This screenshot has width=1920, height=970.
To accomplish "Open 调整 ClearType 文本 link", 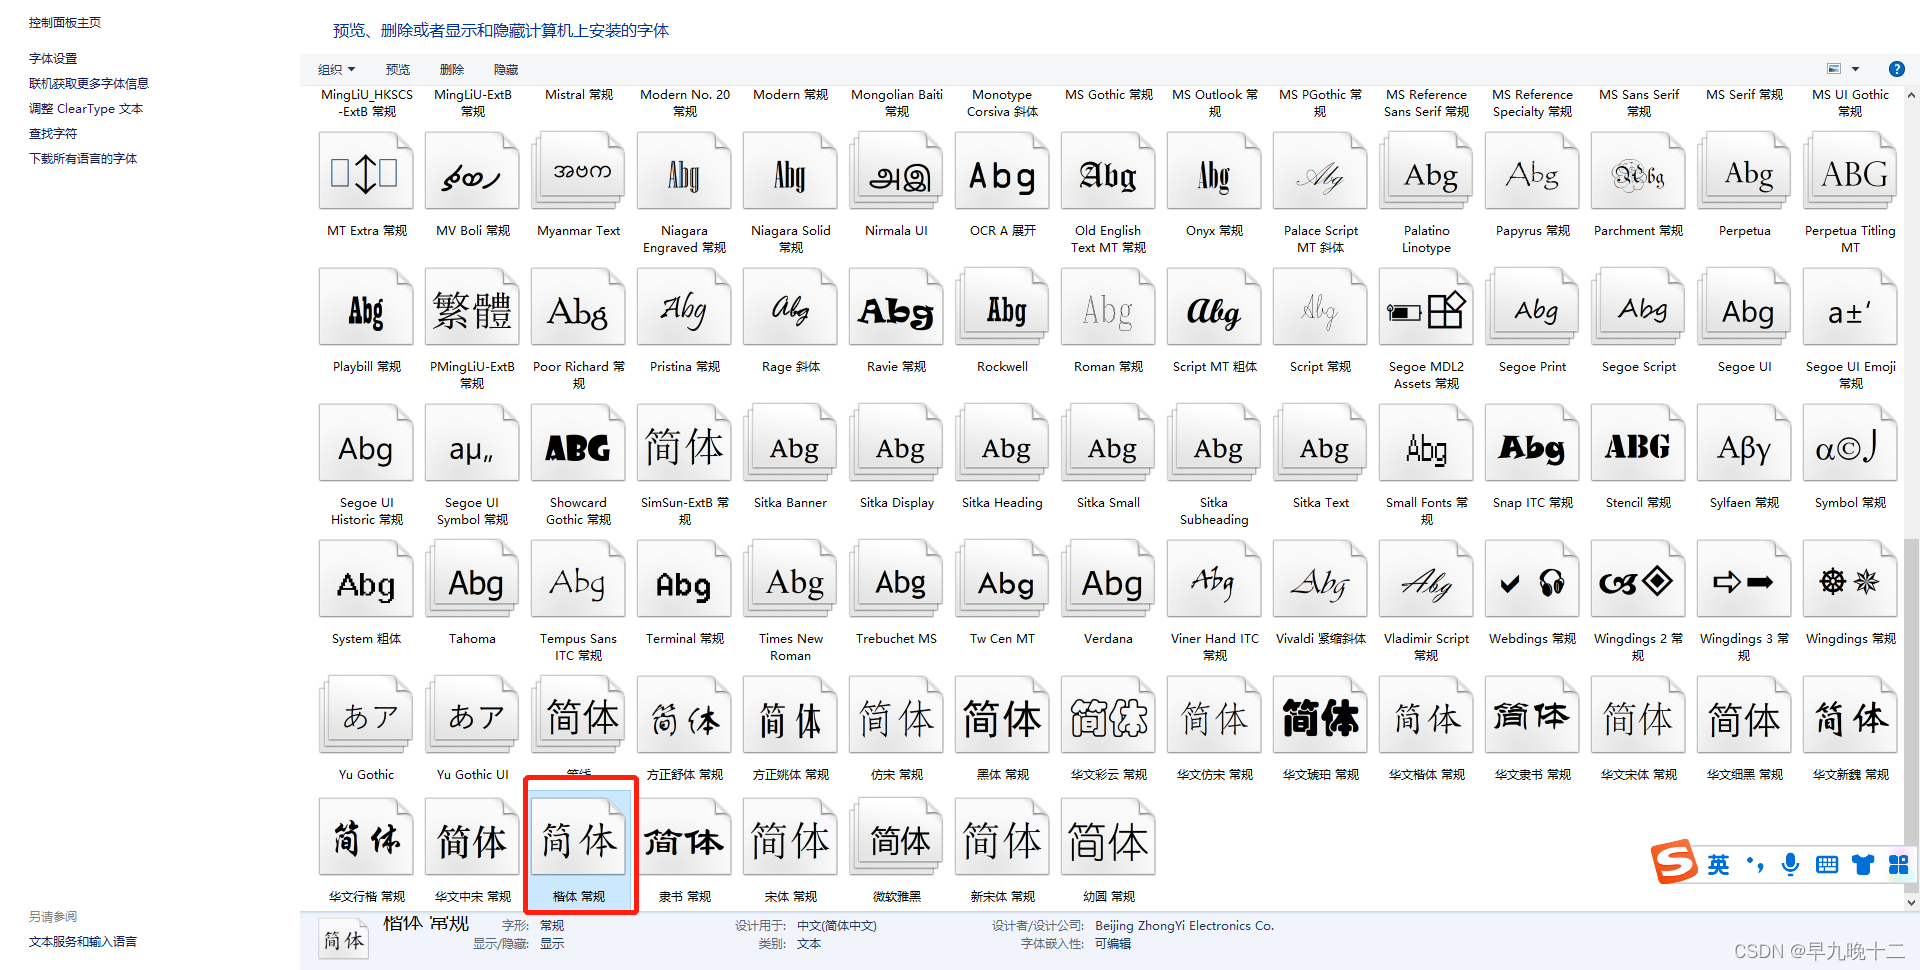I will point(86,108).
